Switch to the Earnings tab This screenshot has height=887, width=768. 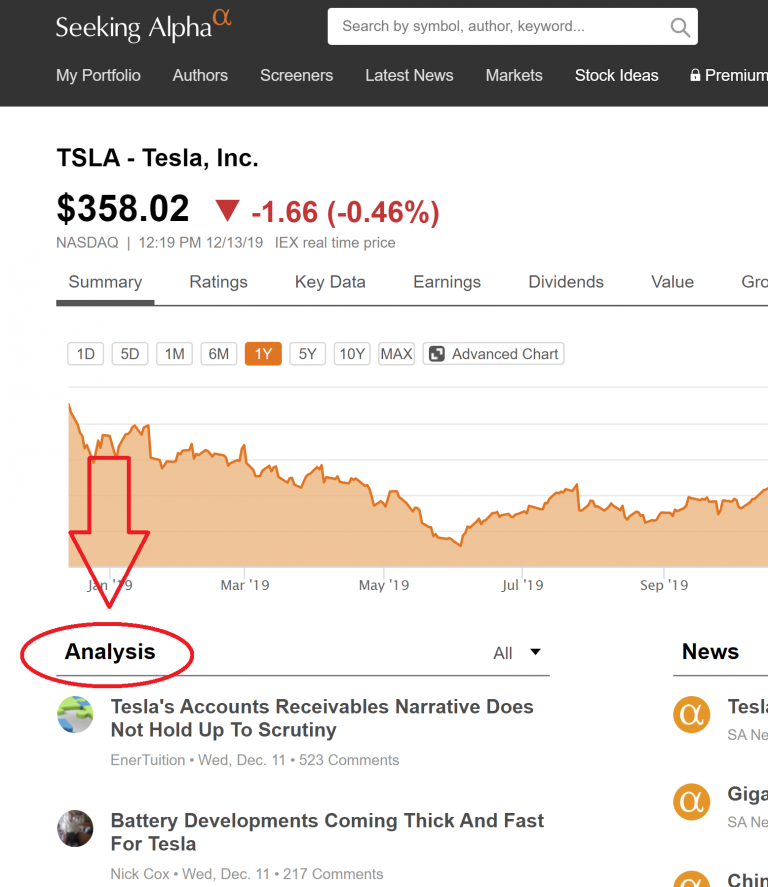click(x=447, y=282)
